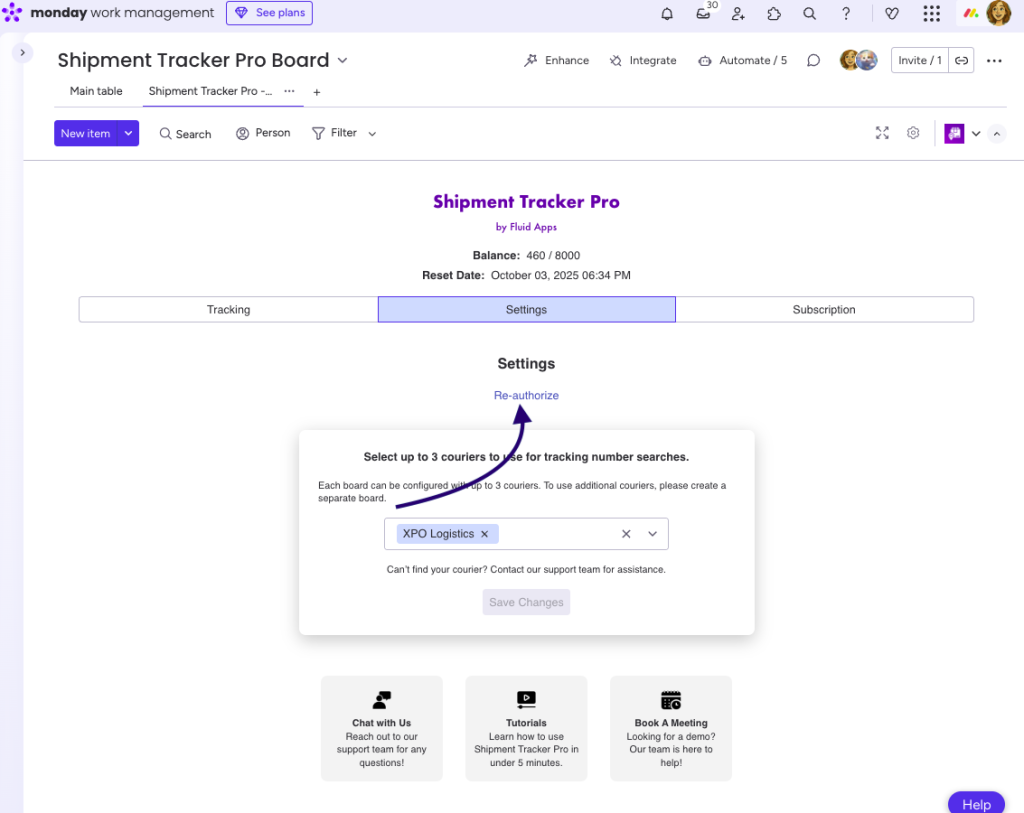This screenshot has width=1024, height=813.
Task: Open the Tracking tab
Action: point(229,310)
